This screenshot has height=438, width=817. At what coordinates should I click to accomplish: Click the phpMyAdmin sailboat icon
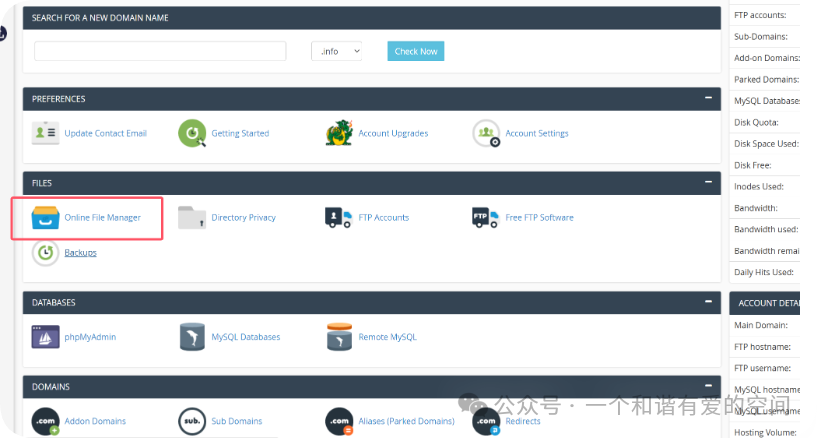[x=45, y=337]
